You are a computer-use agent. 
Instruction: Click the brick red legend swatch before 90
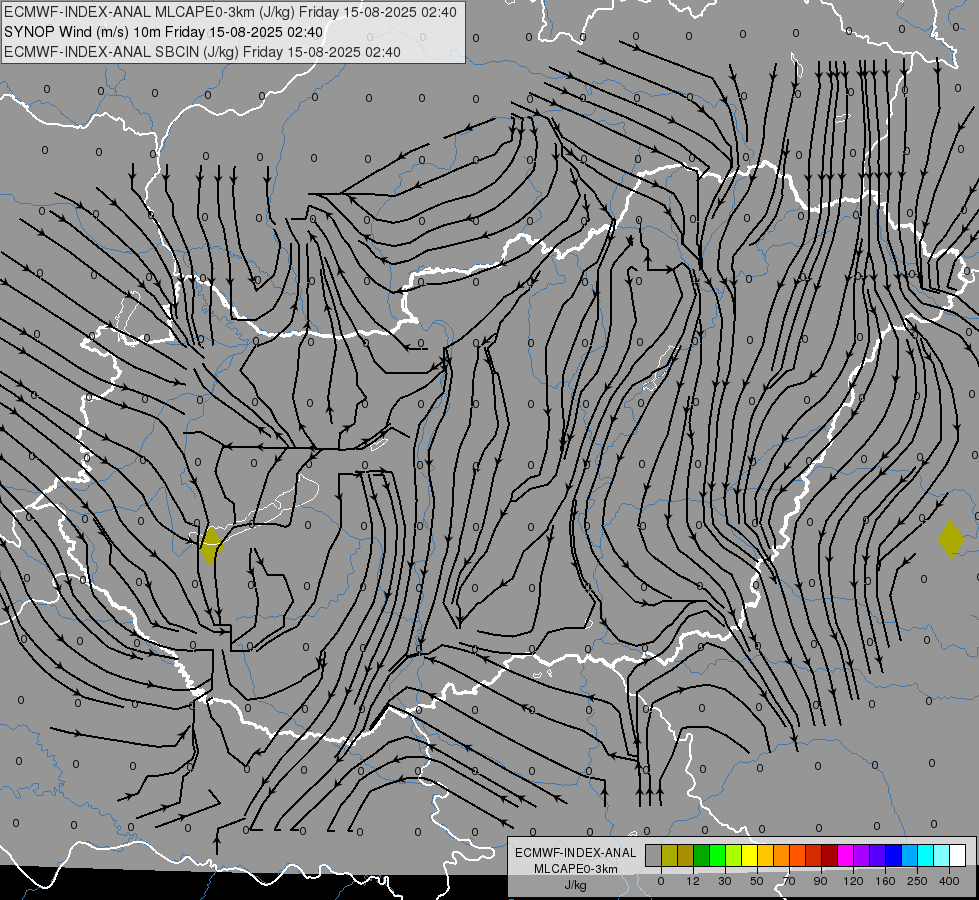click(x=814, y=856)
